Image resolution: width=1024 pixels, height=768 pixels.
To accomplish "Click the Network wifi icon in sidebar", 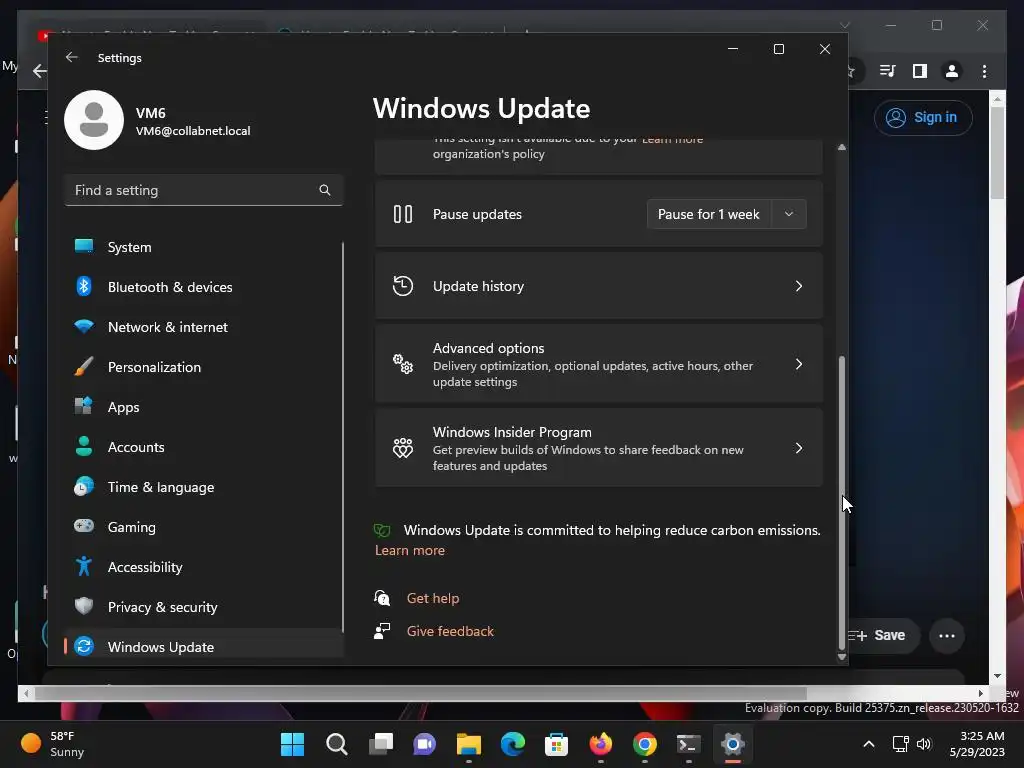I will (x=84, y=326).
